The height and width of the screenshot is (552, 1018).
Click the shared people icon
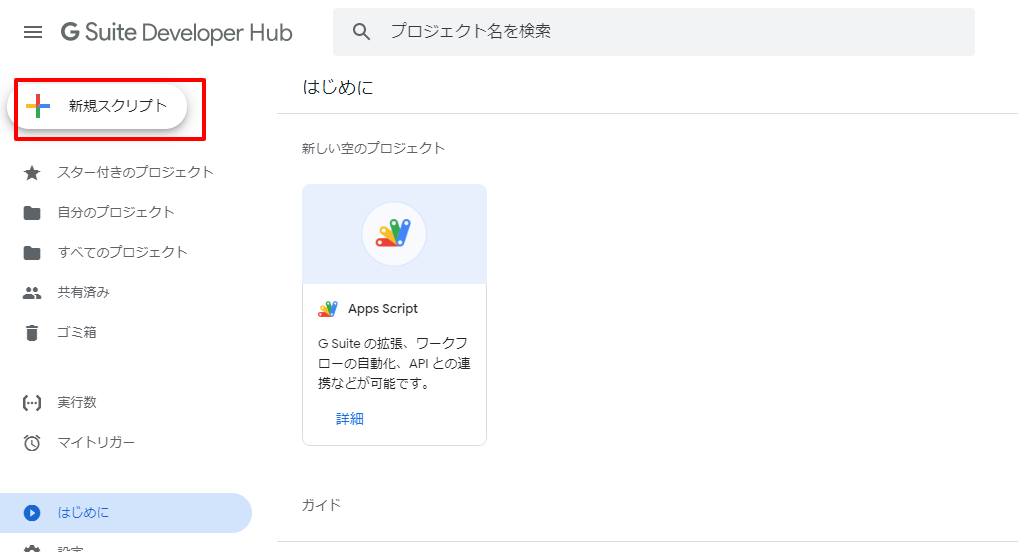coord(32,293)
